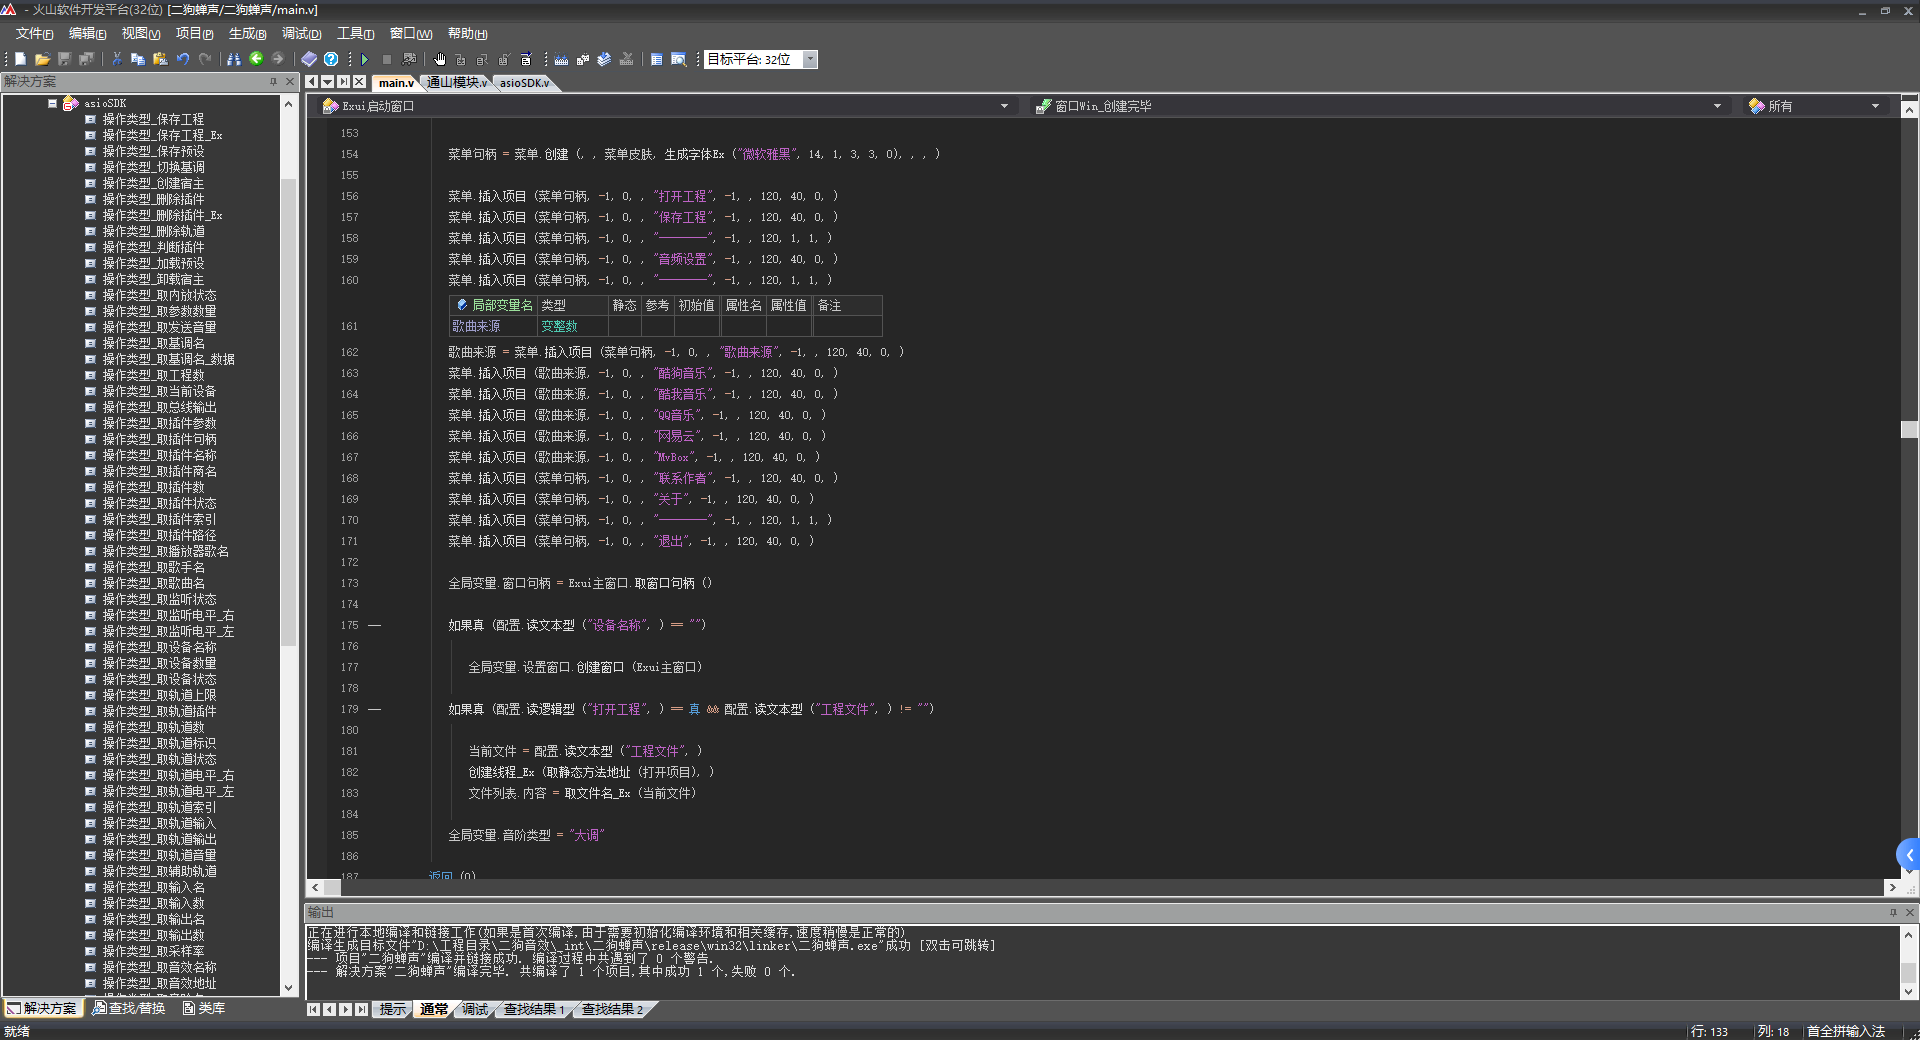Click the blue book library icon
Image resolution: width=1920 pixels, height=1040 pixels.
[x=309, y=59]
